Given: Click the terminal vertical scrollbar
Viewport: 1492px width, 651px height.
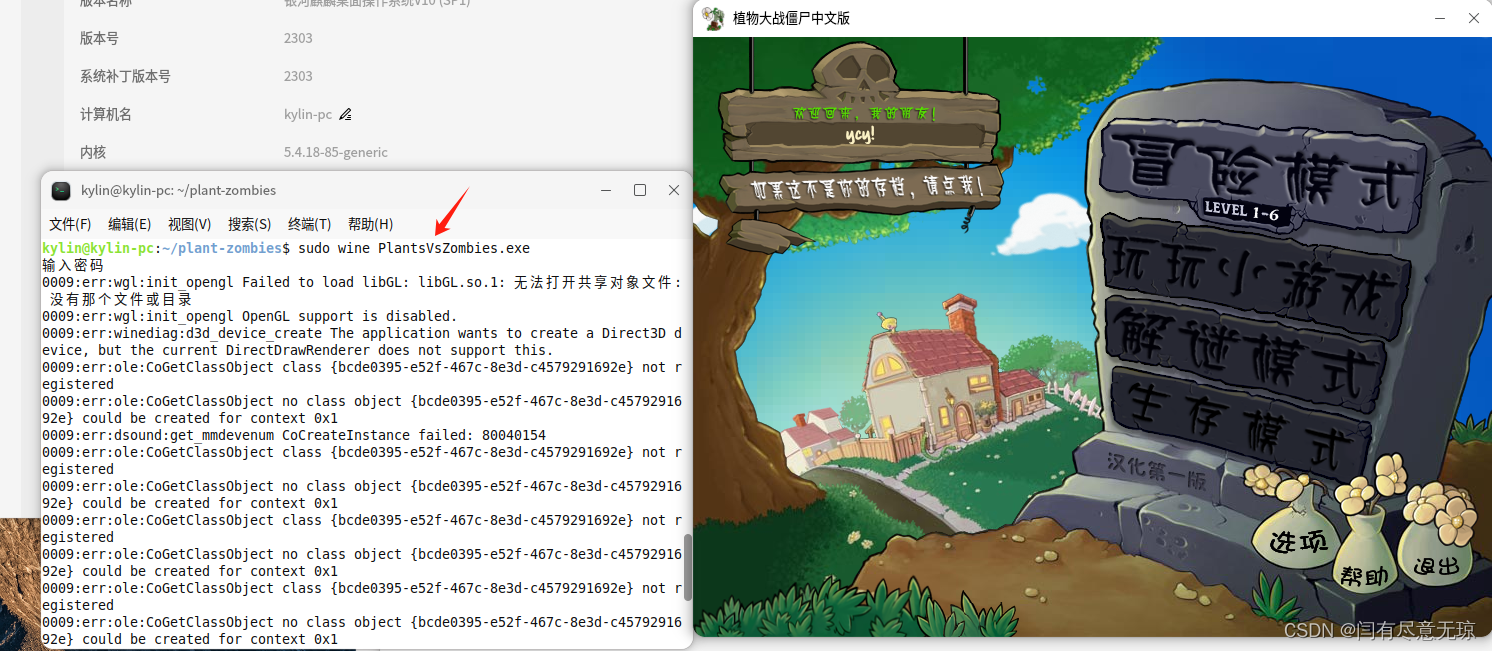Looking at the screenshot, I should (x=687, y=565).
